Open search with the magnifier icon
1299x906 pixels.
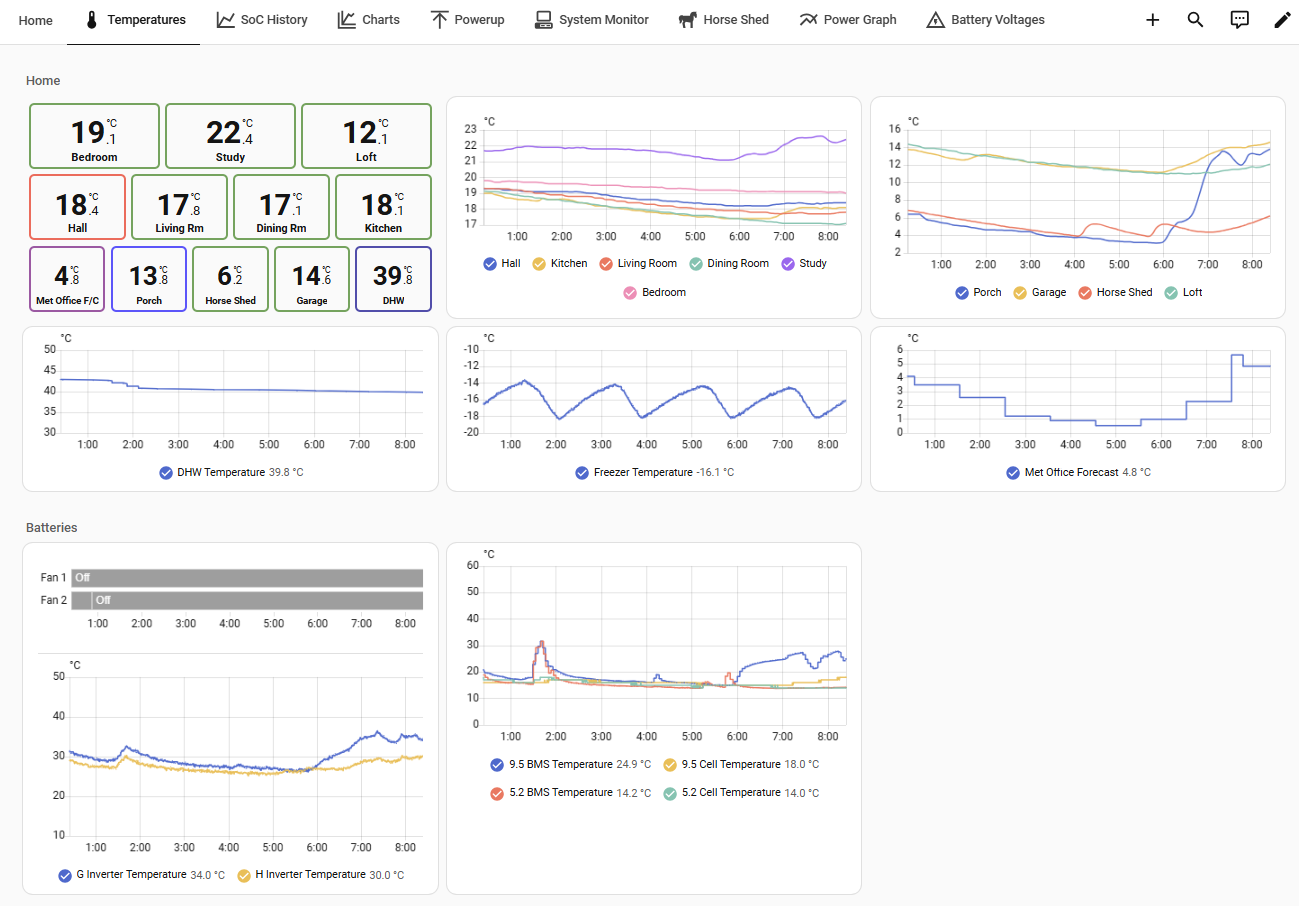[1195, 20]
